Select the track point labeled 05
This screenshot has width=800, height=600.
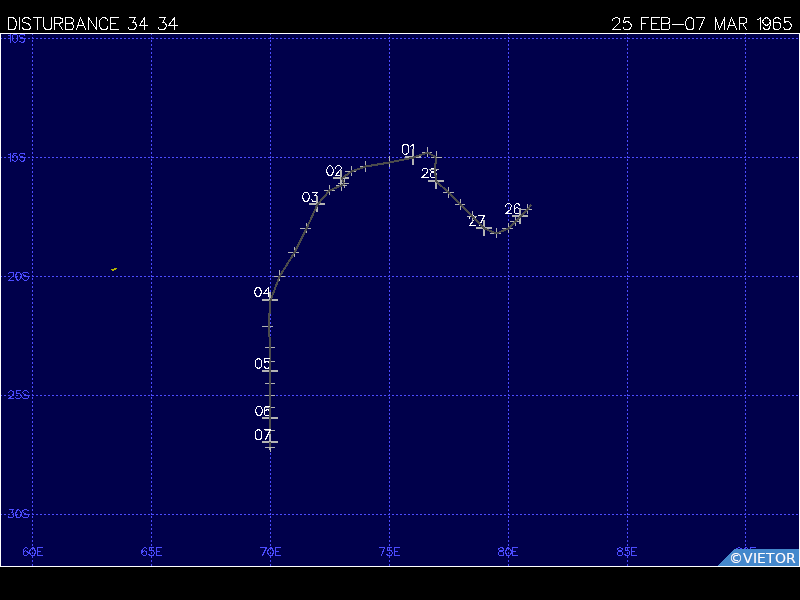(x=270, y=371)
